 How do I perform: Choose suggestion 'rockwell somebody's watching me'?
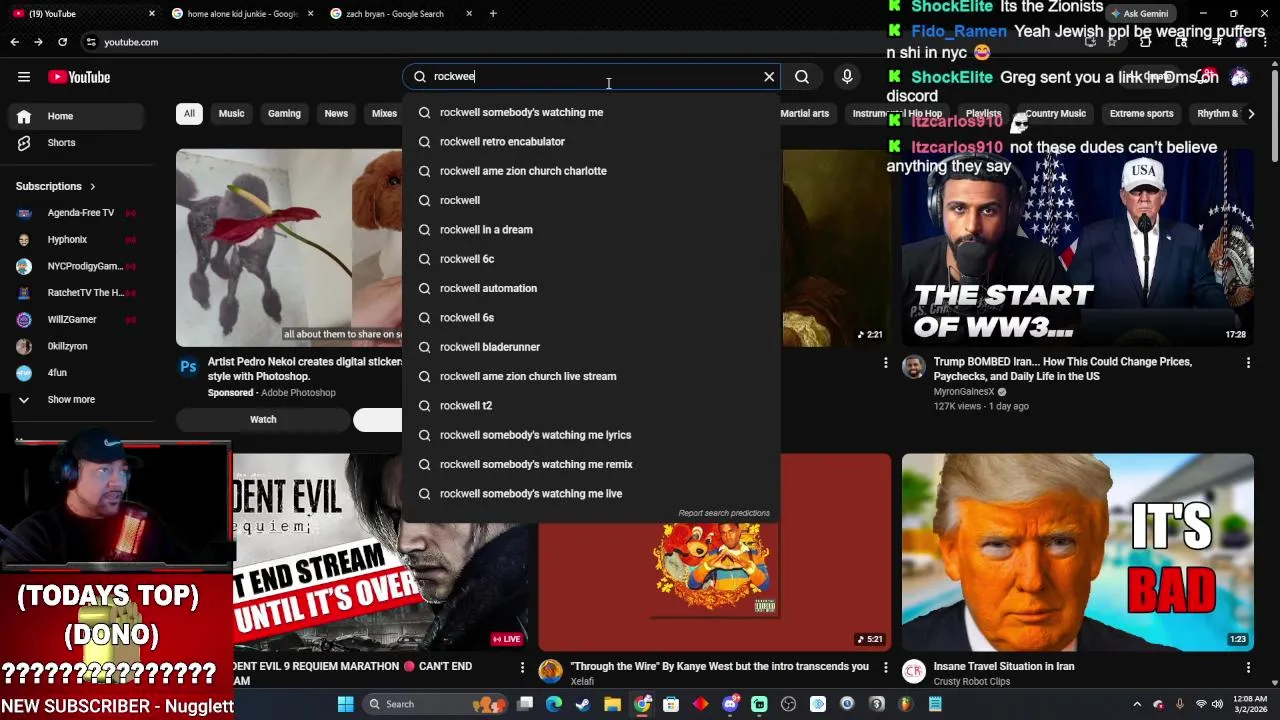[x=591, y=113]
